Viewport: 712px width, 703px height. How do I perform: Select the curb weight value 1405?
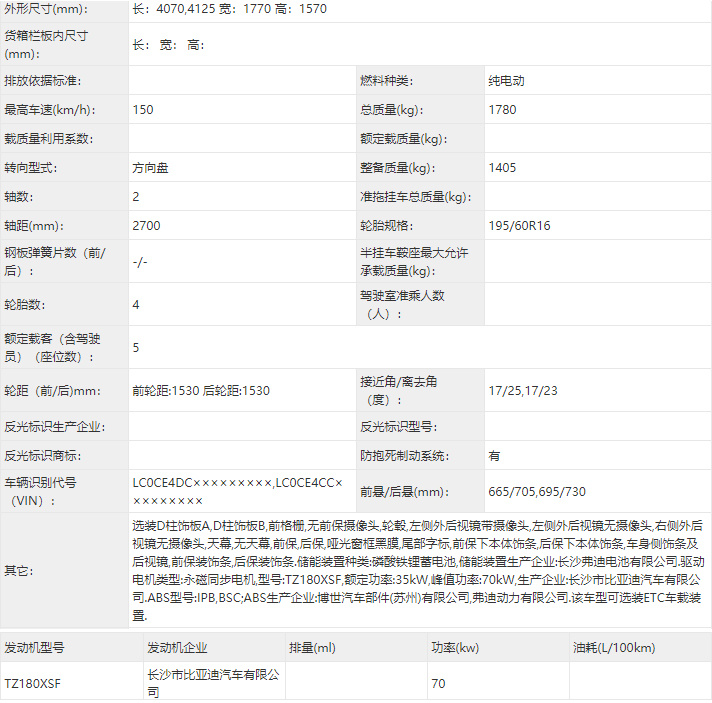point(502,168)
